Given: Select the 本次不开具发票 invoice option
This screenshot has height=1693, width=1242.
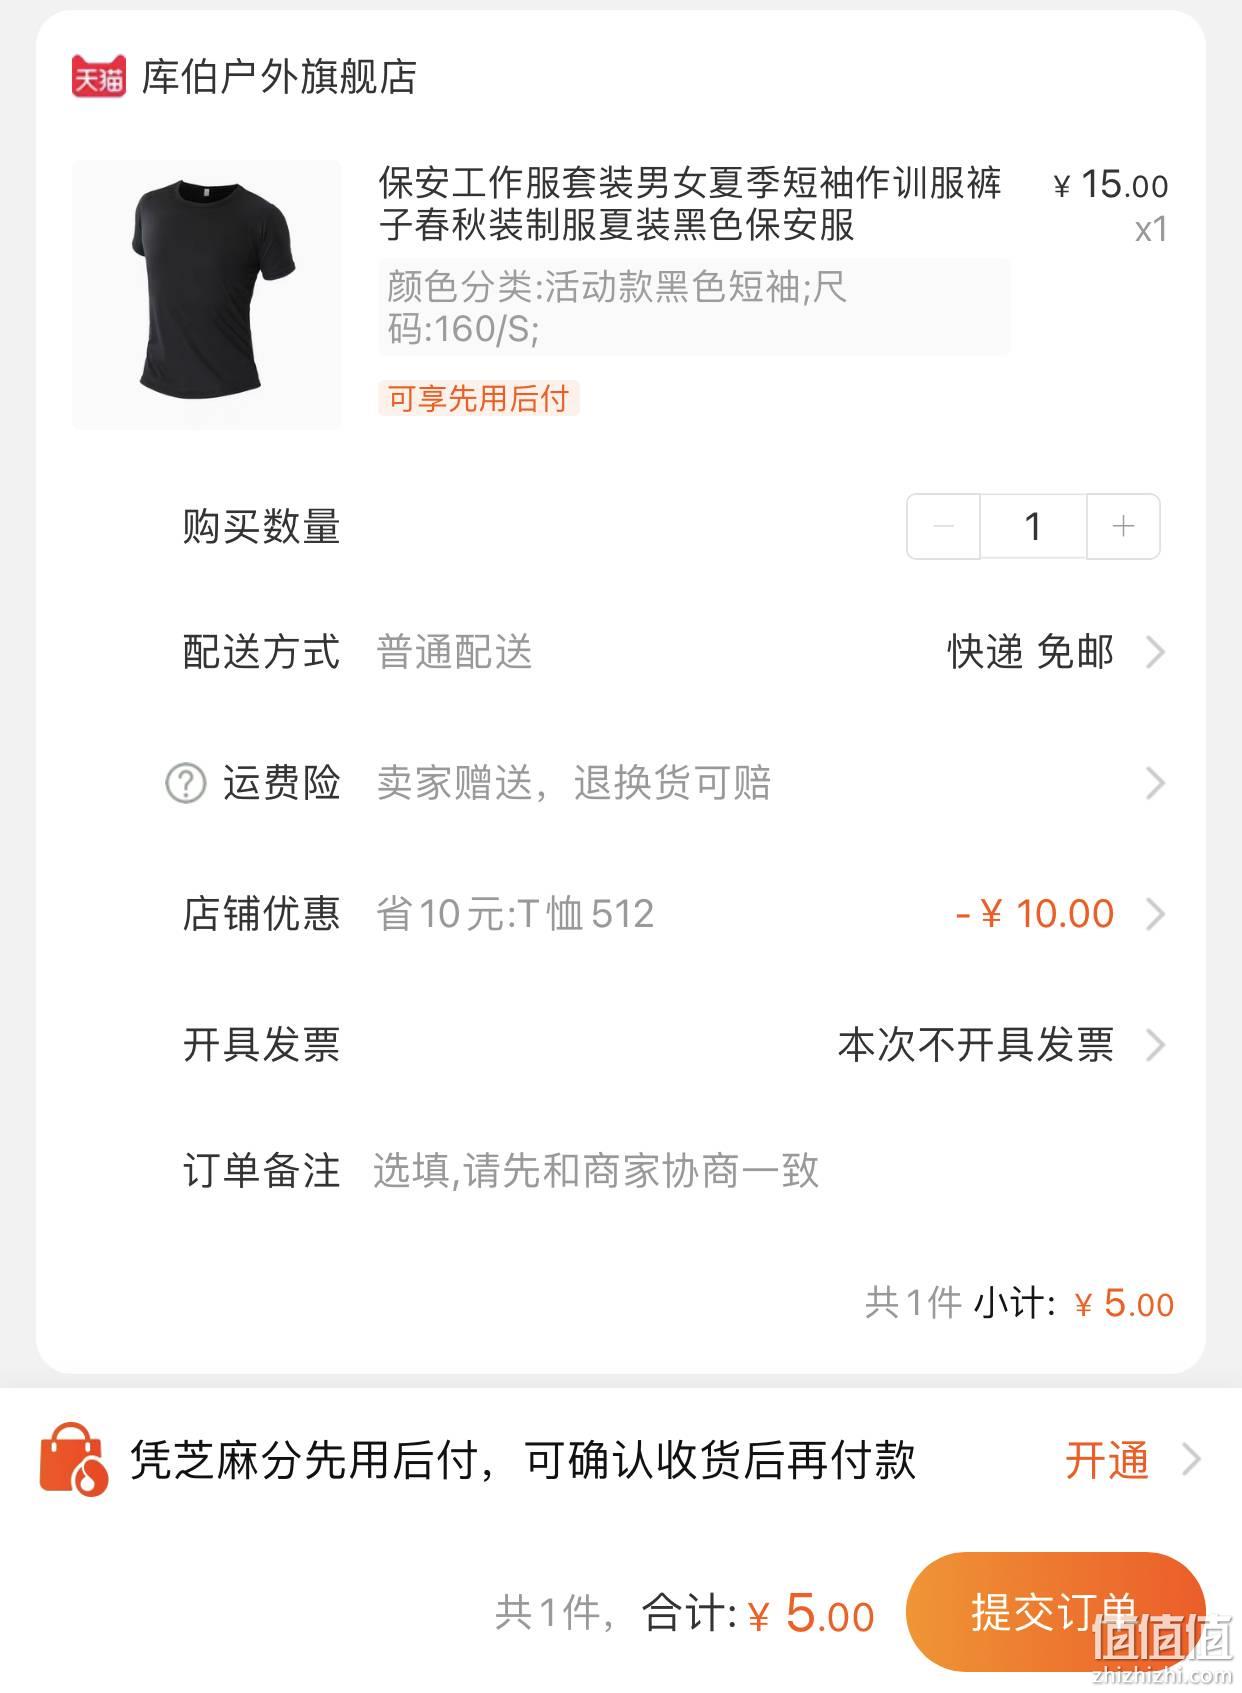Looking at the screenshot, I should (x=975, y=1045).
